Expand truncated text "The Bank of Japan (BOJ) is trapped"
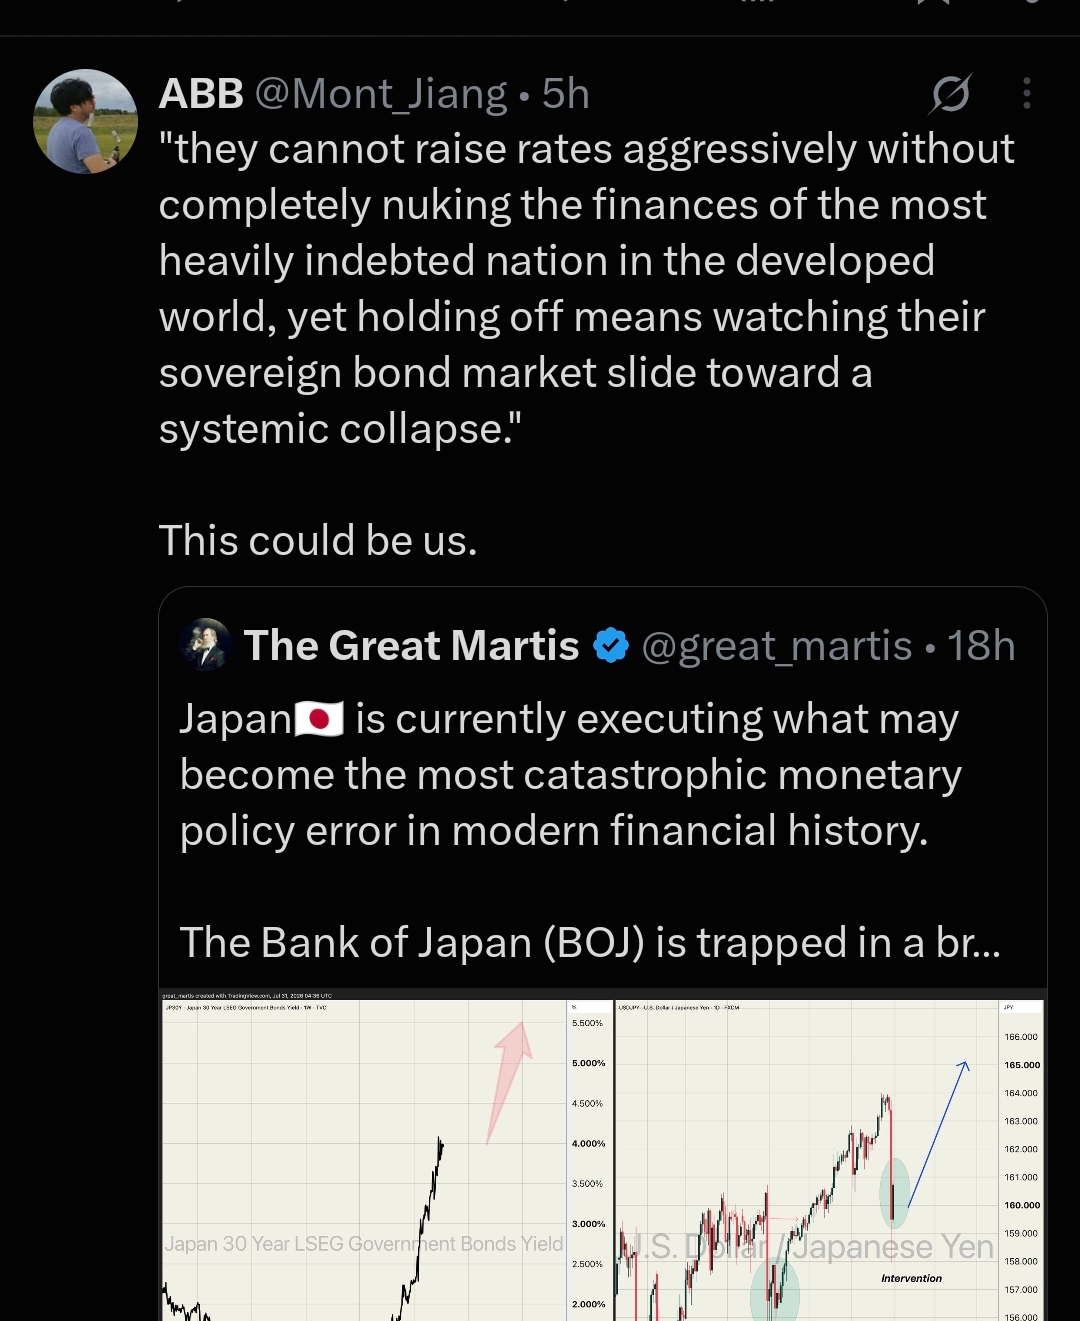The width and height of the screenshot is (1080, 1321). [x=590, y=942]
